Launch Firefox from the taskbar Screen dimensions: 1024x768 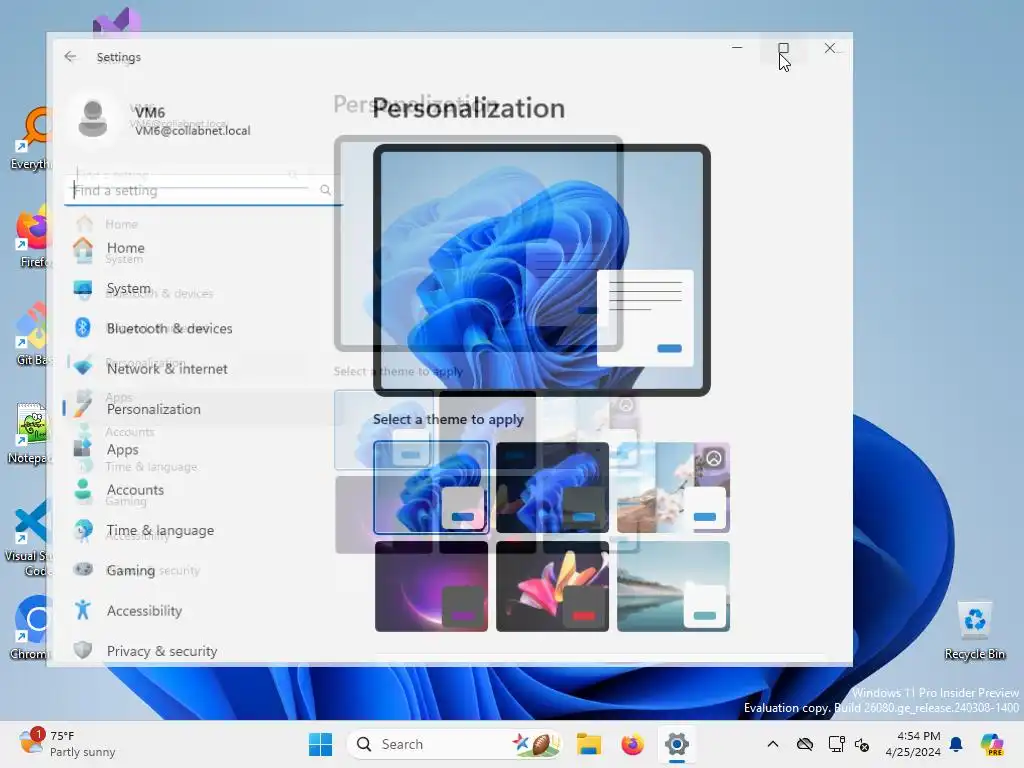[x=632, y=744]
